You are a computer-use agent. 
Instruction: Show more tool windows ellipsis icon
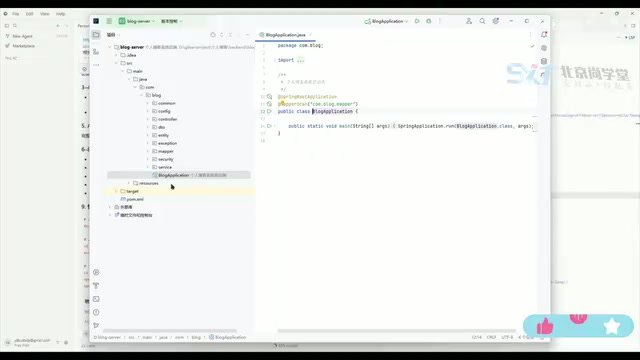click(x=96, y=65)
